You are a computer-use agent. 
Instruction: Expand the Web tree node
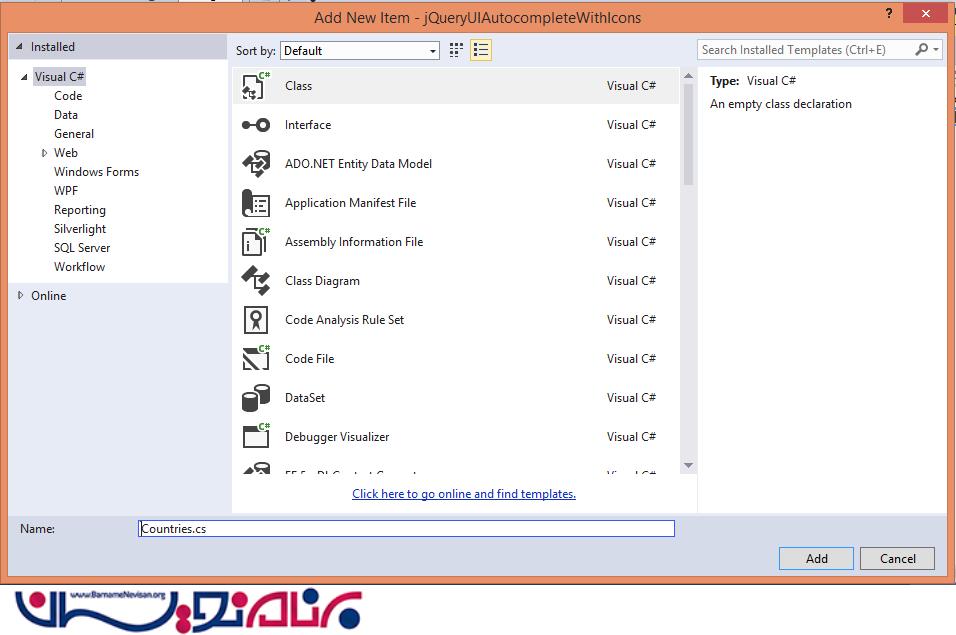pos(45,153)
